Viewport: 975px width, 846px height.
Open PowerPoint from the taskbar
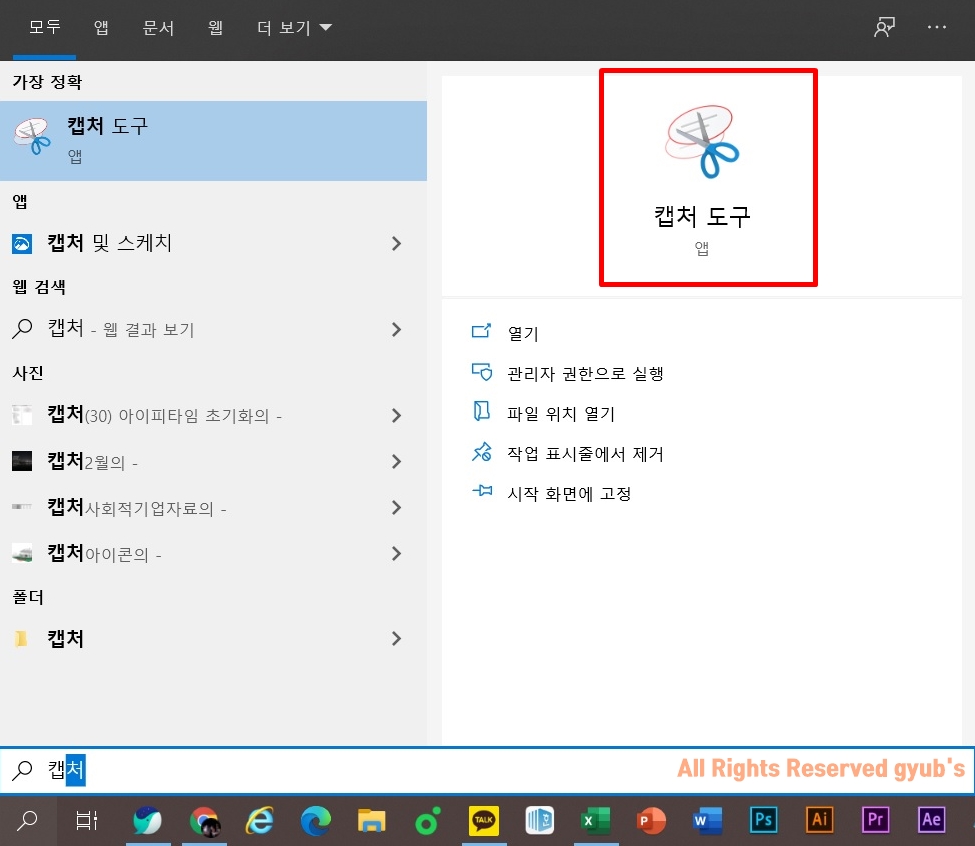click(x=652, y=821)
